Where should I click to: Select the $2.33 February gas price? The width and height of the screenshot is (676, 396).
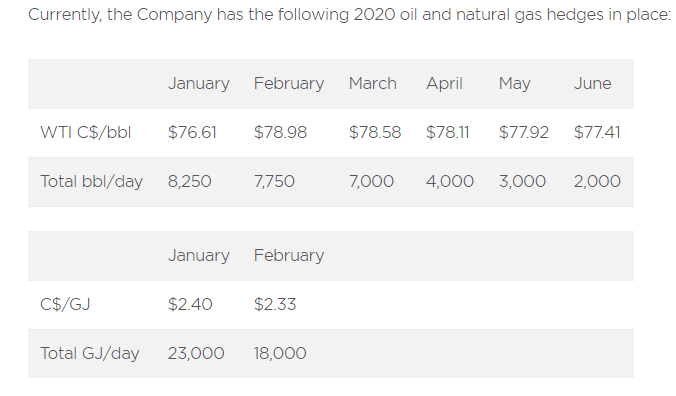(275, 305)
